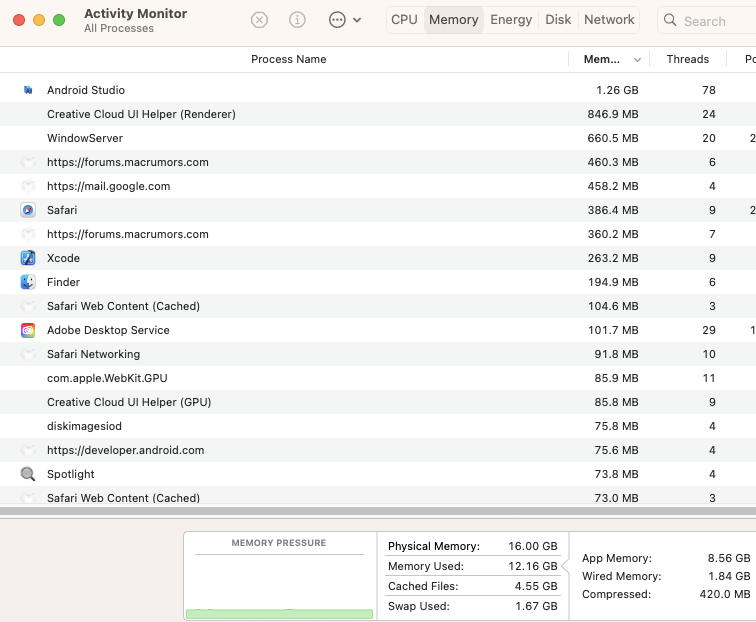Viewport: 756px width, 622px height.
Task: Click the stop process (X) icon
Action: coord(259,20)
